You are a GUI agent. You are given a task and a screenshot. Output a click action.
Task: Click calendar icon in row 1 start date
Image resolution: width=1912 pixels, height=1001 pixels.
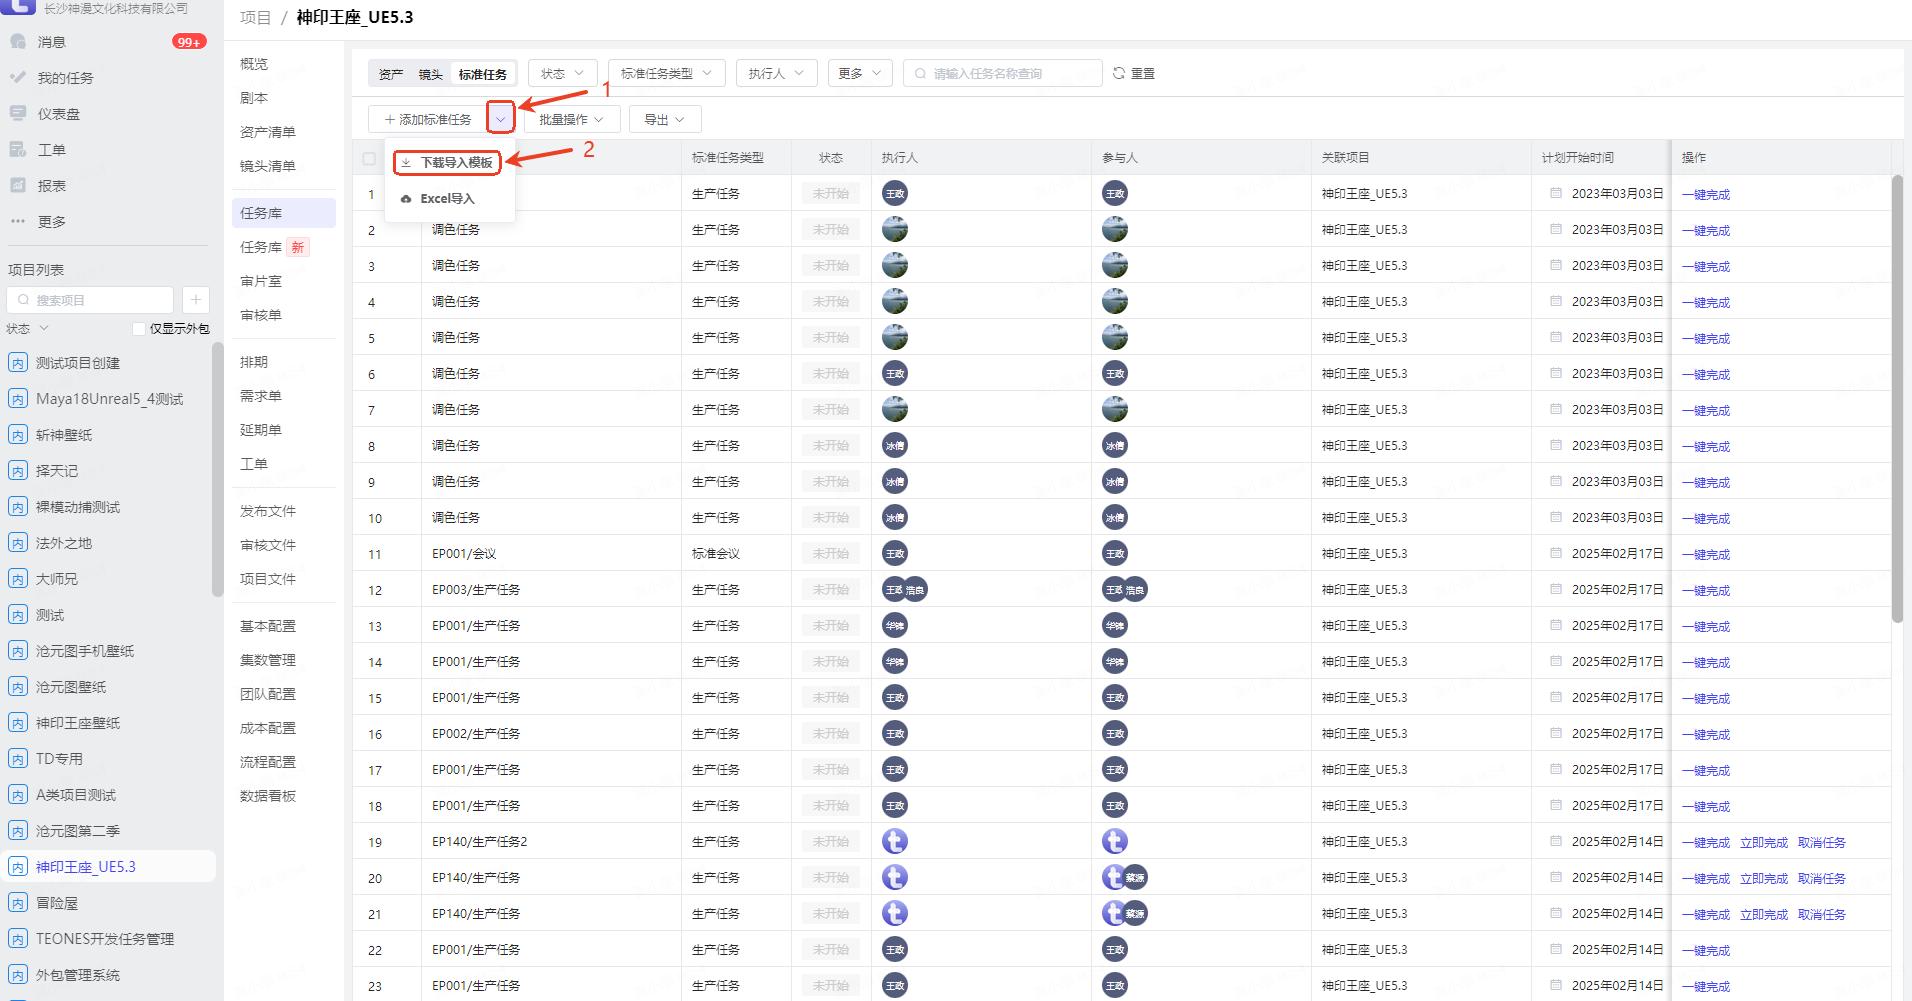coord(1556,193)
